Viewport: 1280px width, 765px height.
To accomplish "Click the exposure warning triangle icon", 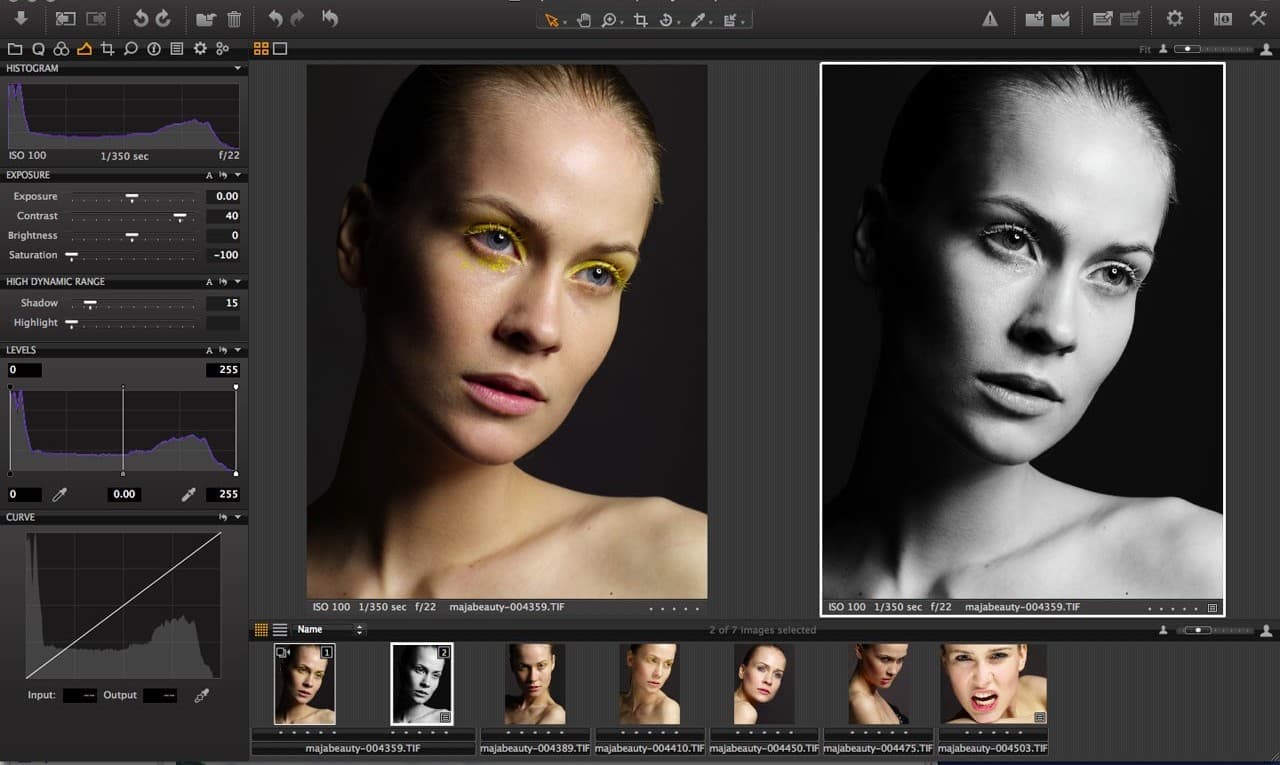I will point(990,19).
